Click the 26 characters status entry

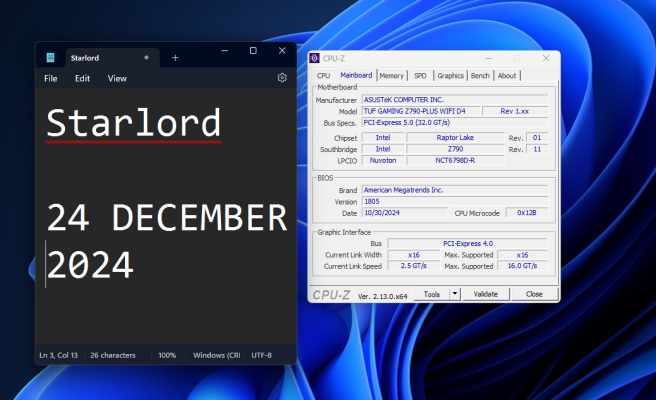tap(113, 355)
